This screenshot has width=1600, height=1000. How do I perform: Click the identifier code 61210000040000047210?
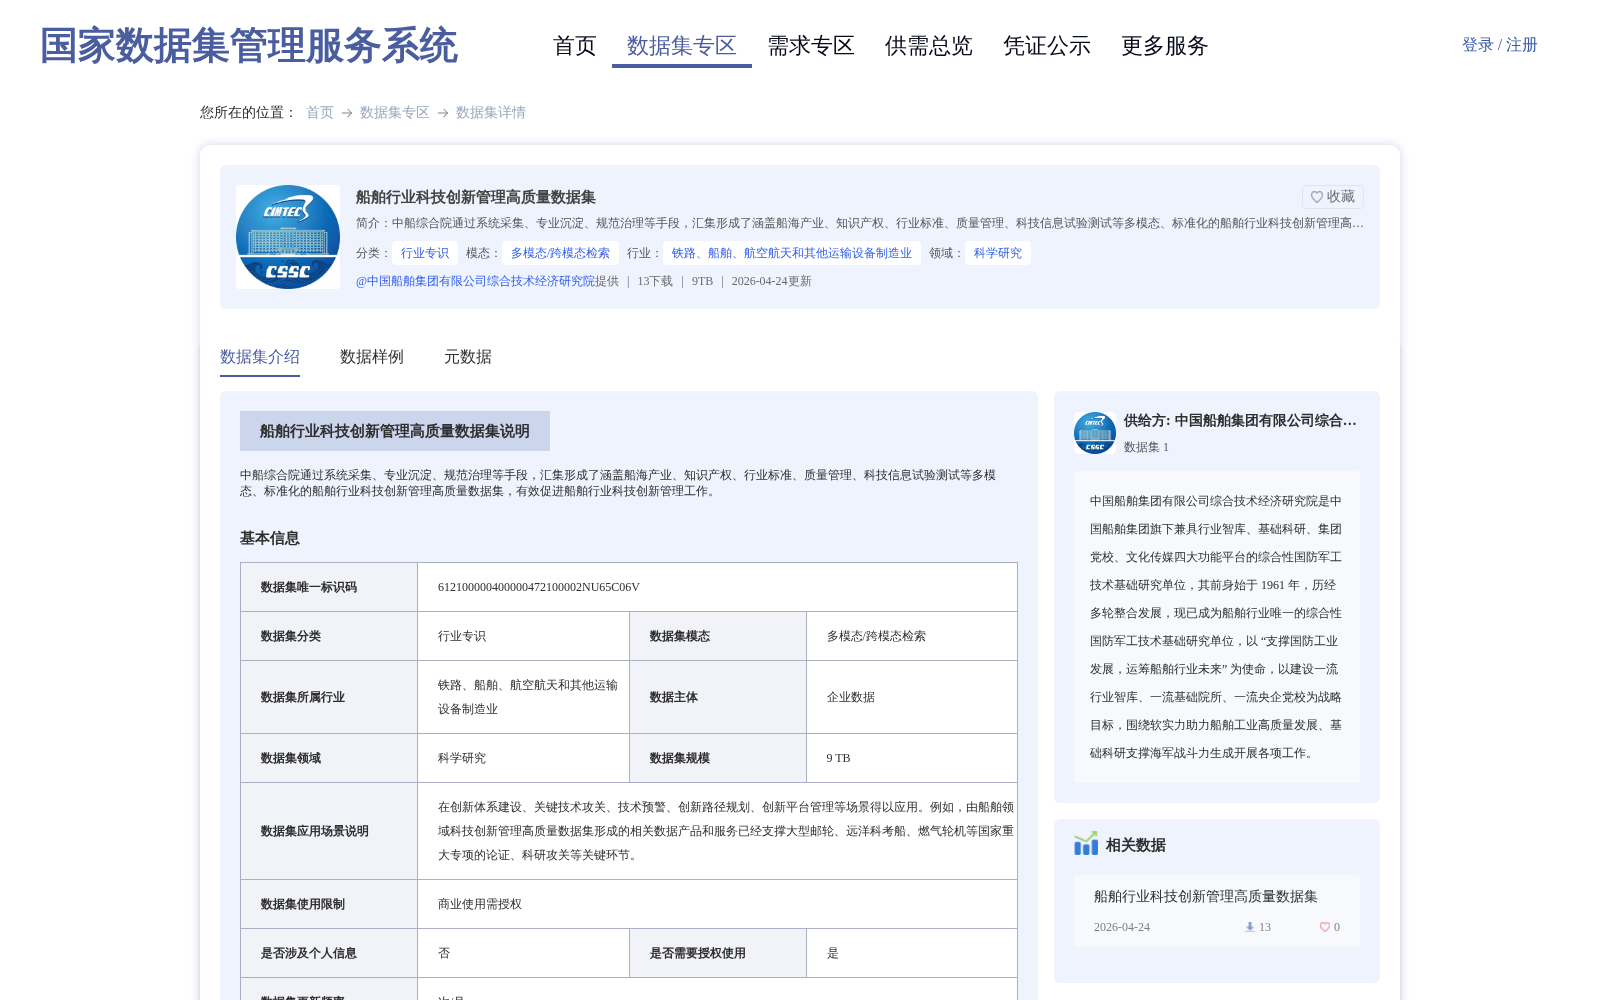click(539, 587)
